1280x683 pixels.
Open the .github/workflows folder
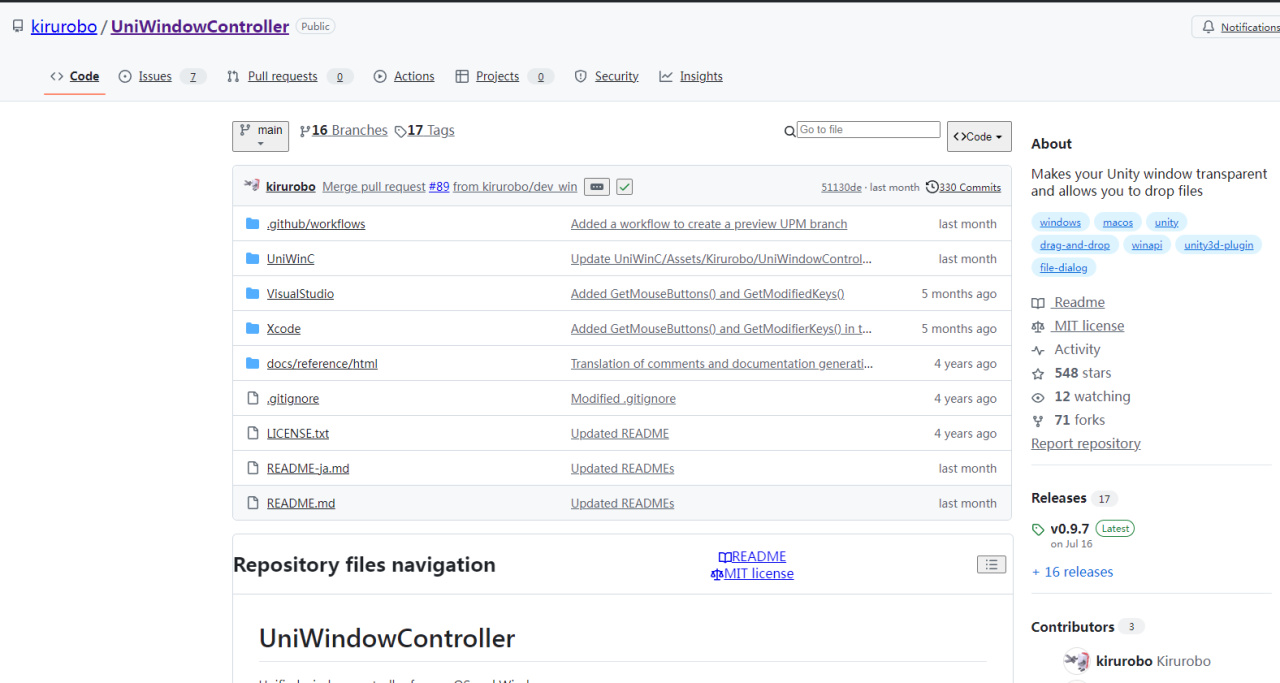click(x=316, y=224)
